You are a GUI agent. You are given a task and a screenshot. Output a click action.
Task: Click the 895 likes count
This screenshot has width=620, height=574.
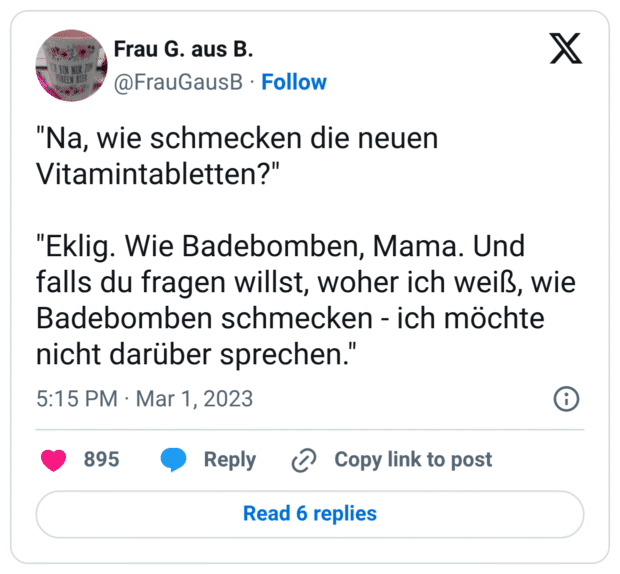pyautogui.click(x=101, y=460)
